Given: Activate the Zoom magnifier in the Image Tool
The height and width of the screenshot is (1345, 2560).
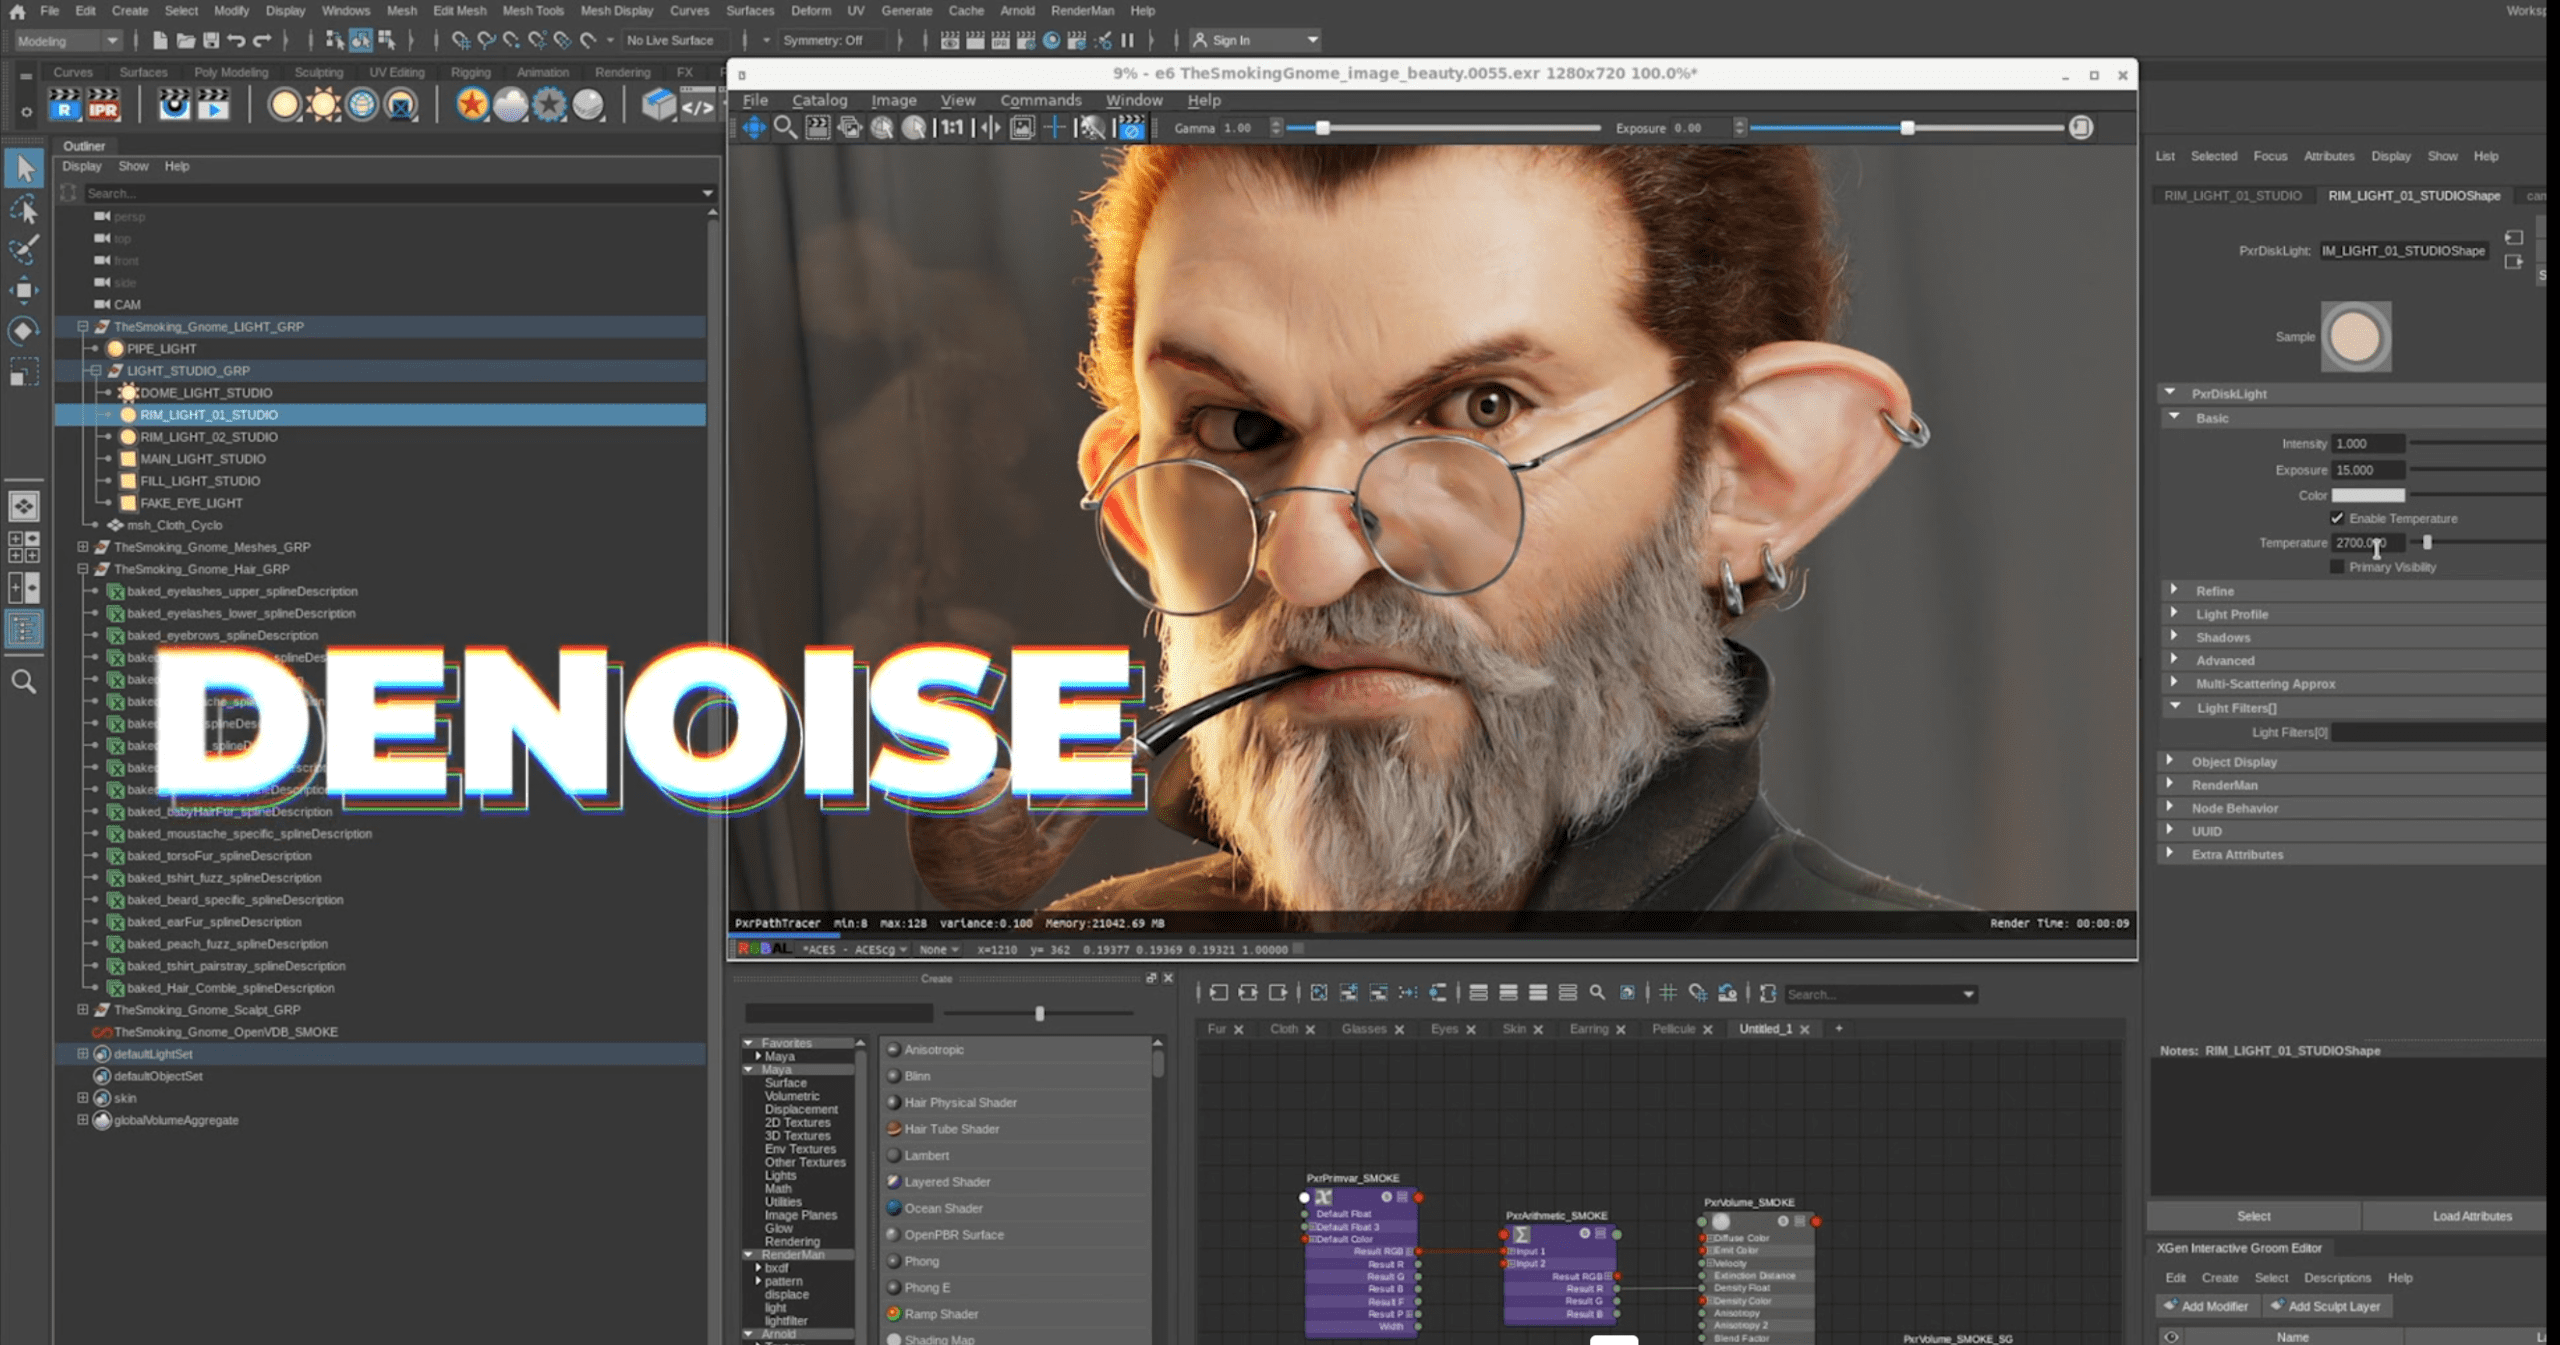Looking at the screenshot, I should (785, 128).
